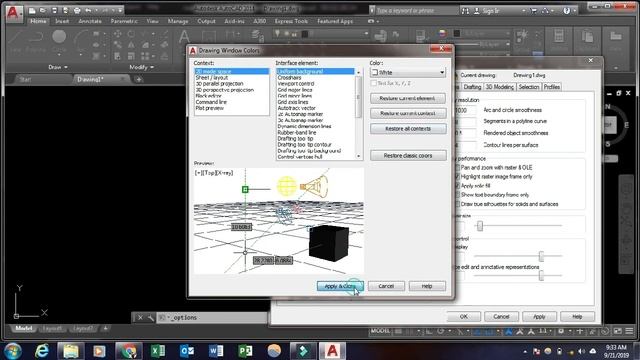Click Apply button in Options dialog
Viewport: 640px width, 360px height.
539,316
